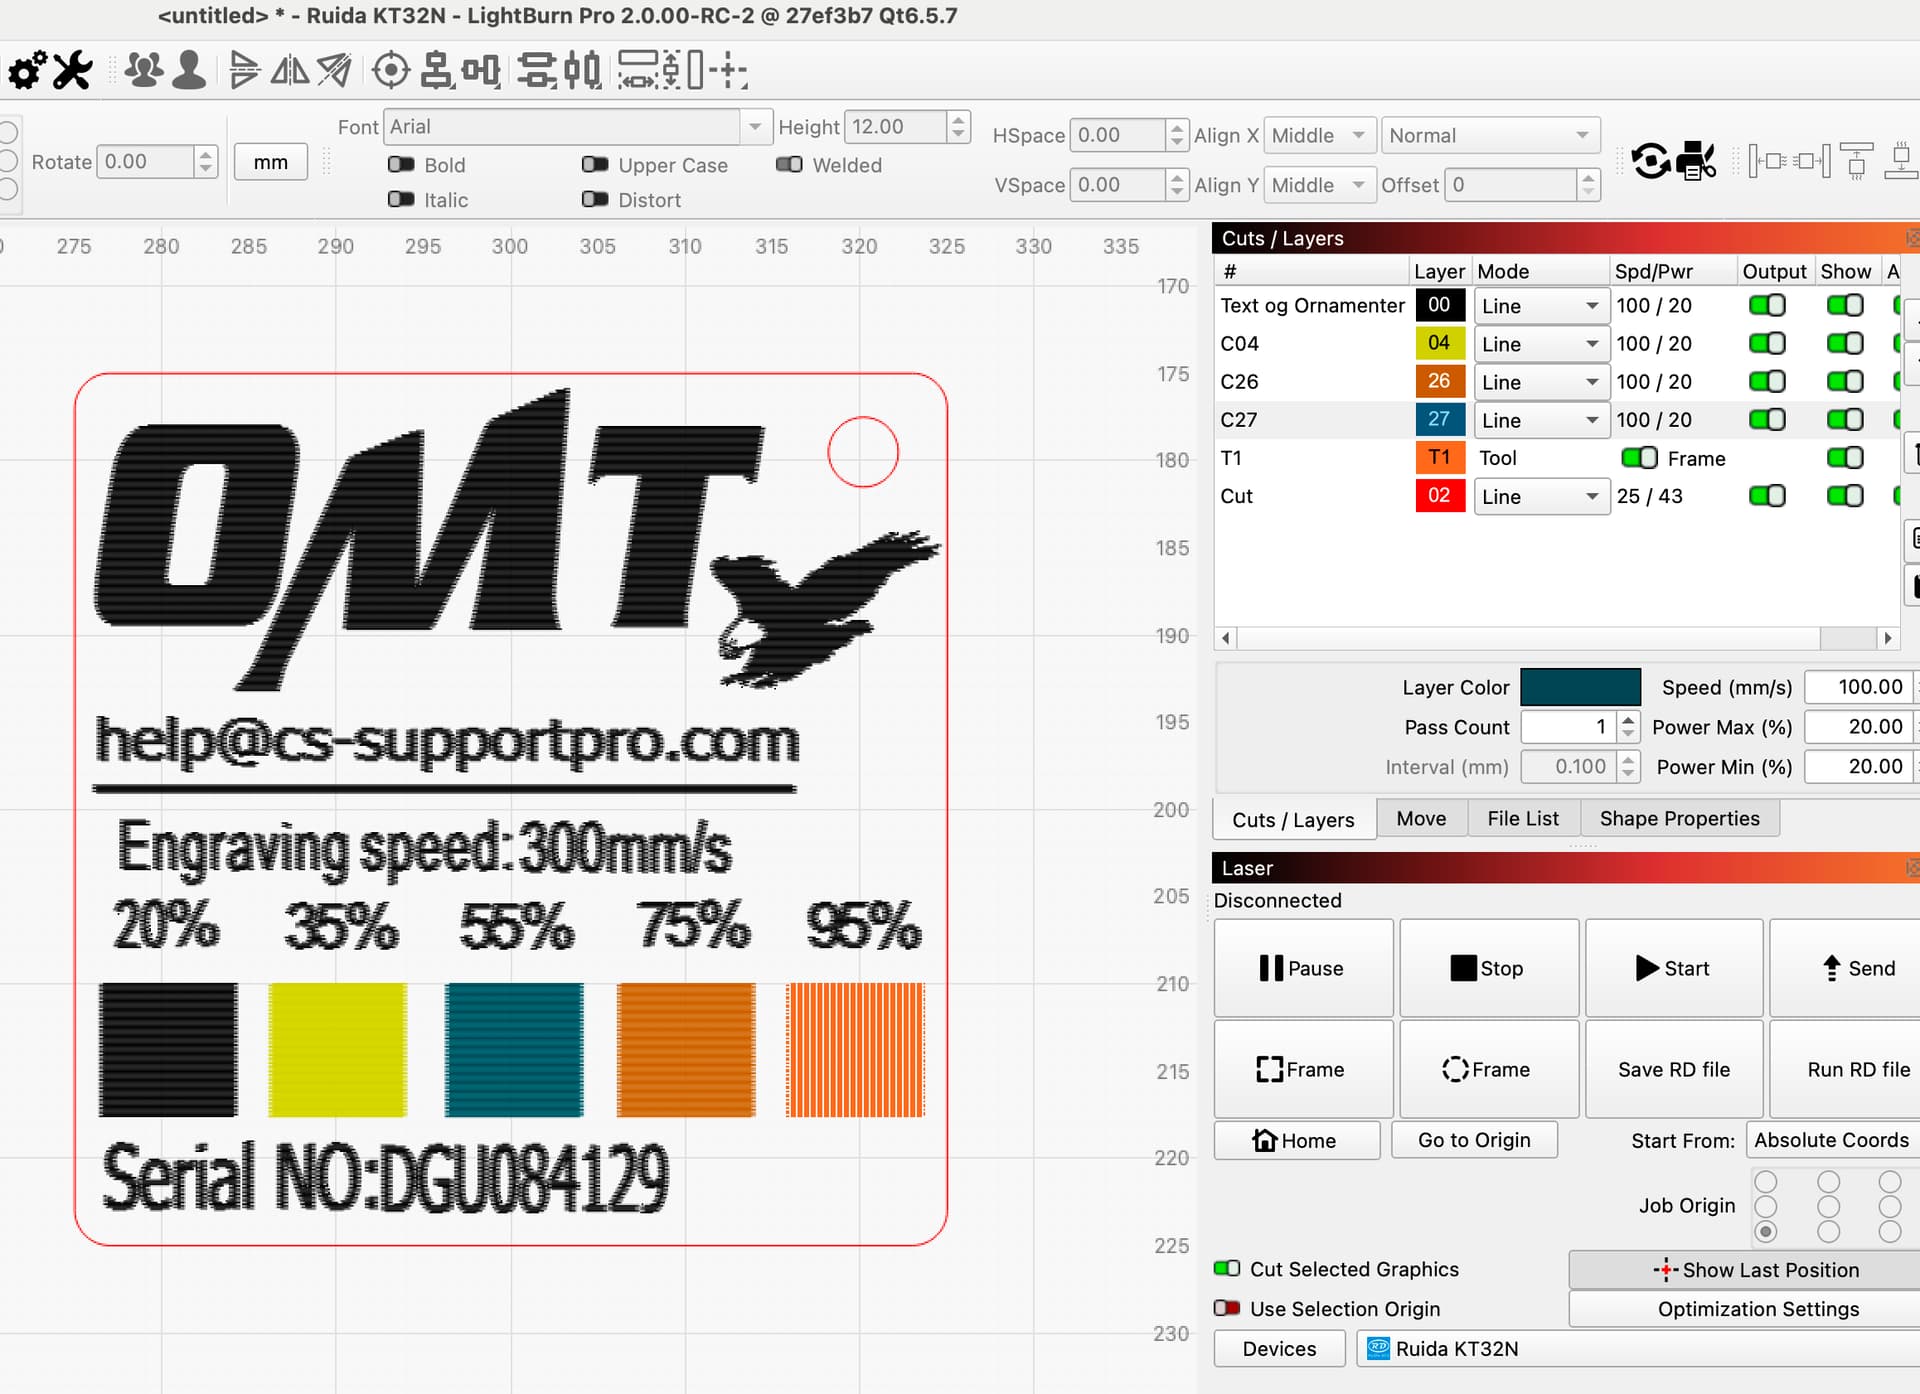
Task: Click Move laser to right edge icon
Action: click(x=1812, y=161)
